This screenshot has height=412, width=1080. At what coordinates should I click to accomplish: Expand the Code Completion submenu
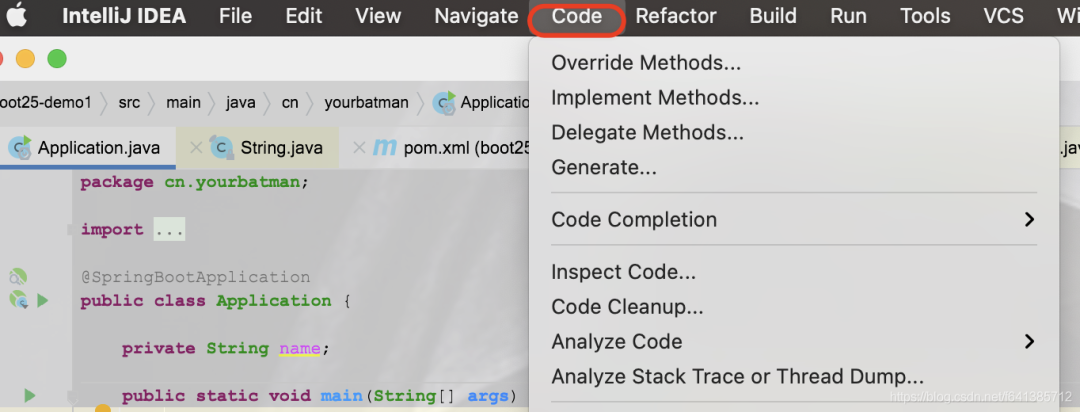coord(1029,219)
